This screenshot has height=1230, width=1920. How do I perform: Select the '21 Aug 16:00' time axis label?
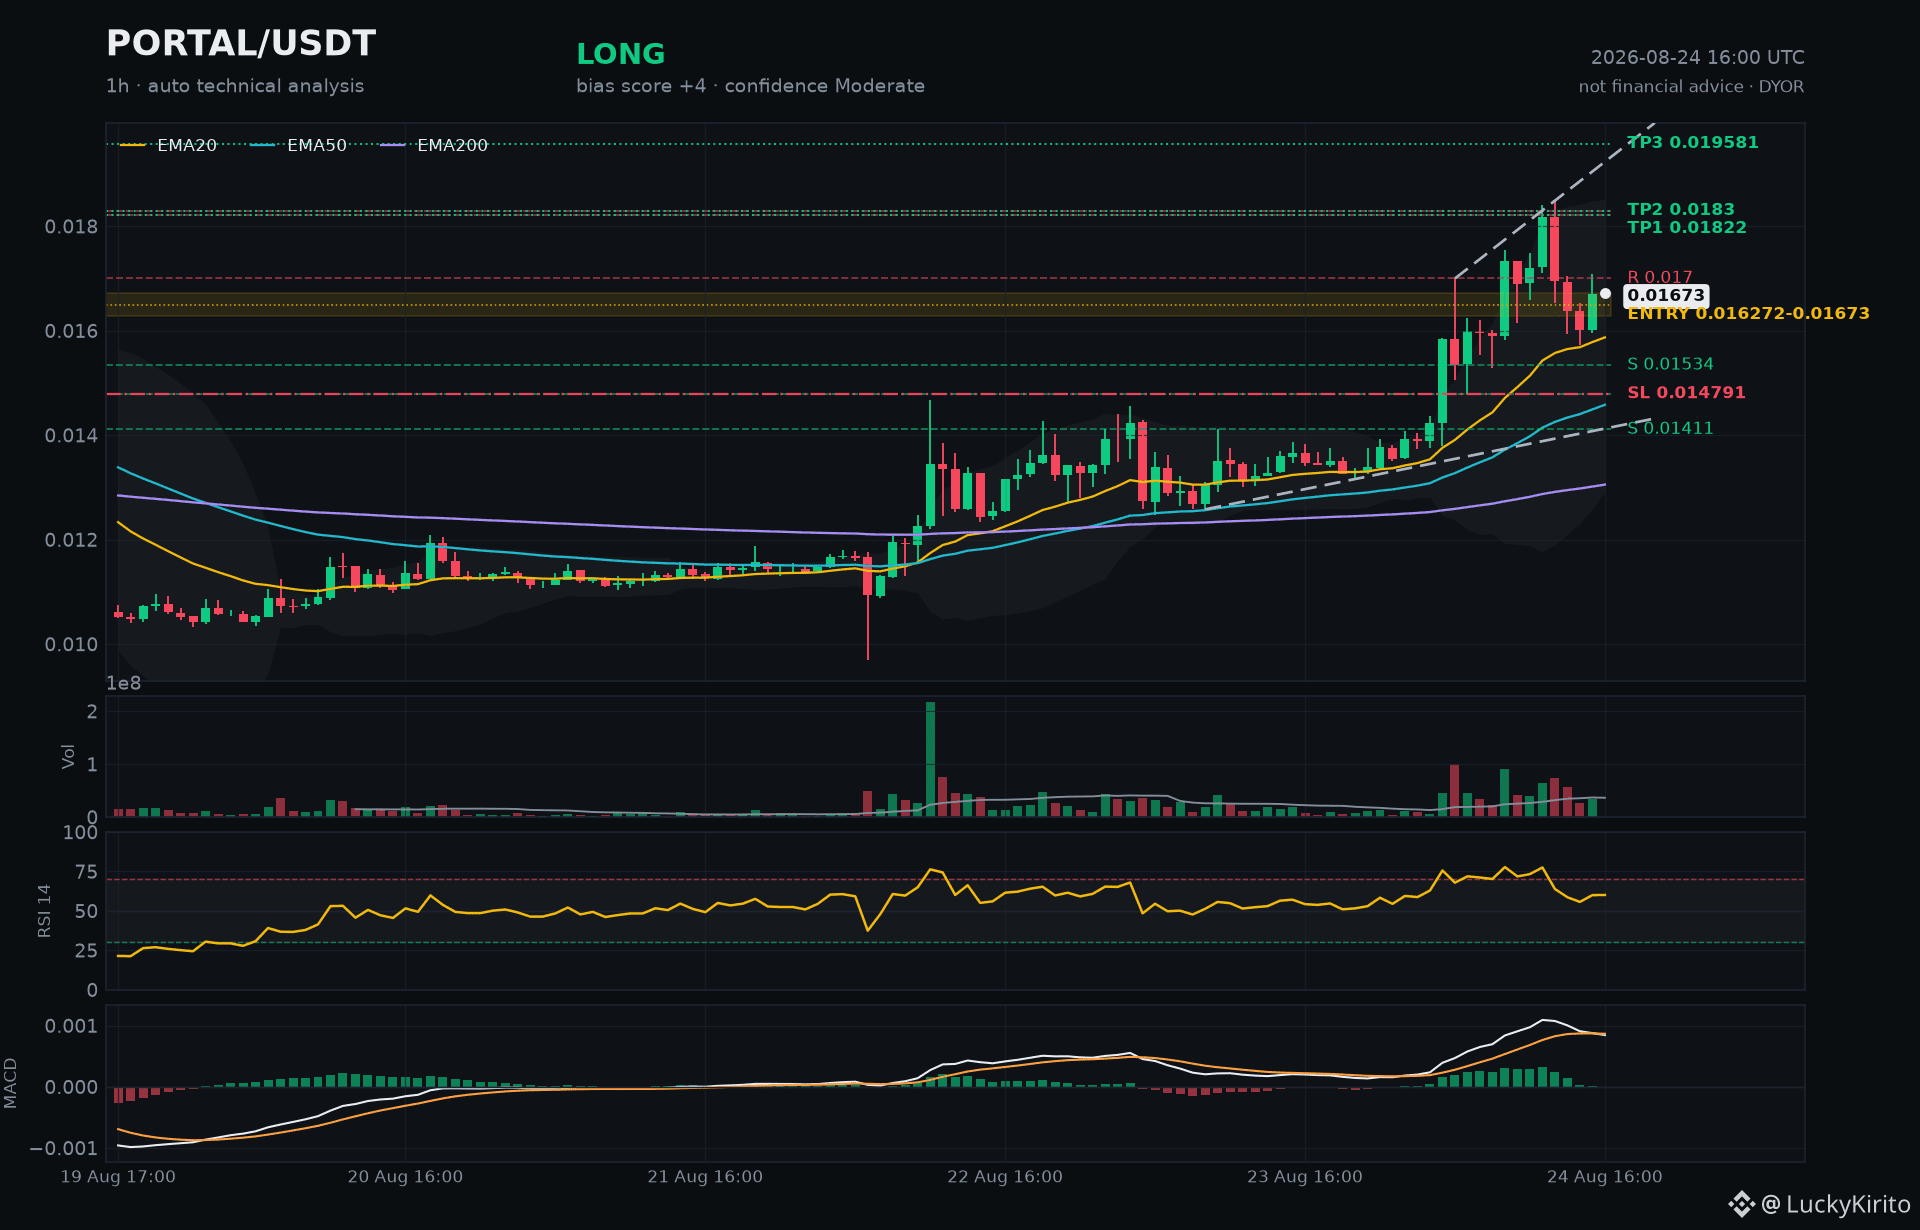[x=705, y=1177]
